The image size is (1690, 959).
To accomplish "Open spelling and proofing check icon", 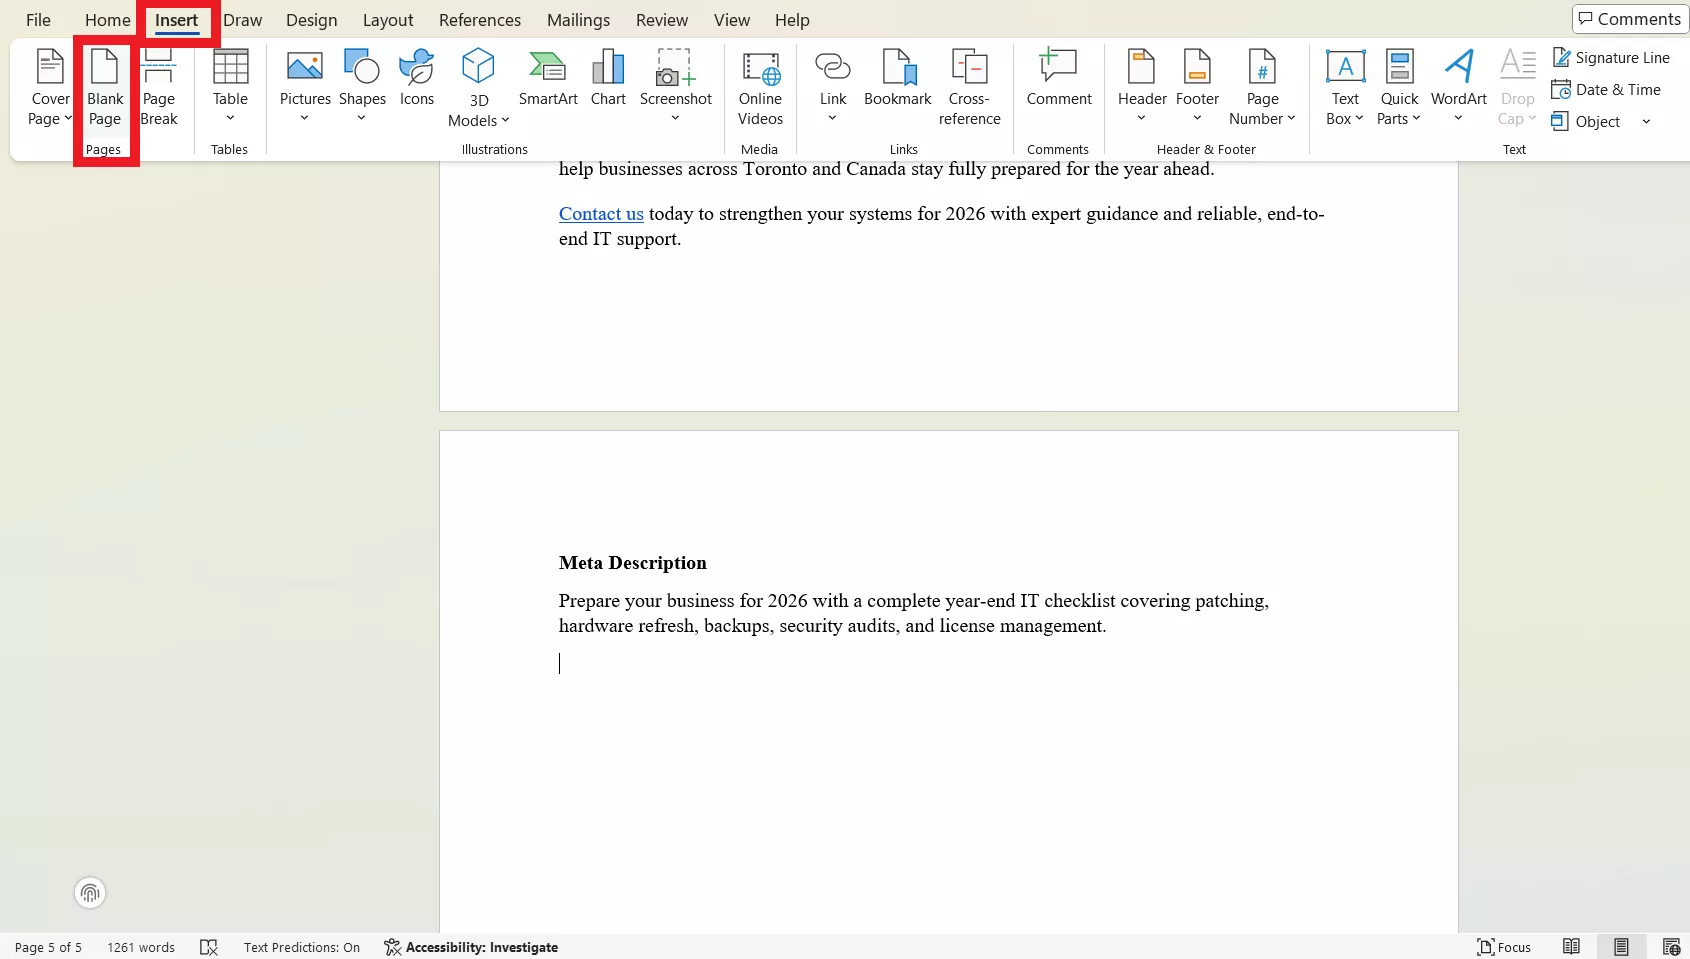I will coord(209,947).
